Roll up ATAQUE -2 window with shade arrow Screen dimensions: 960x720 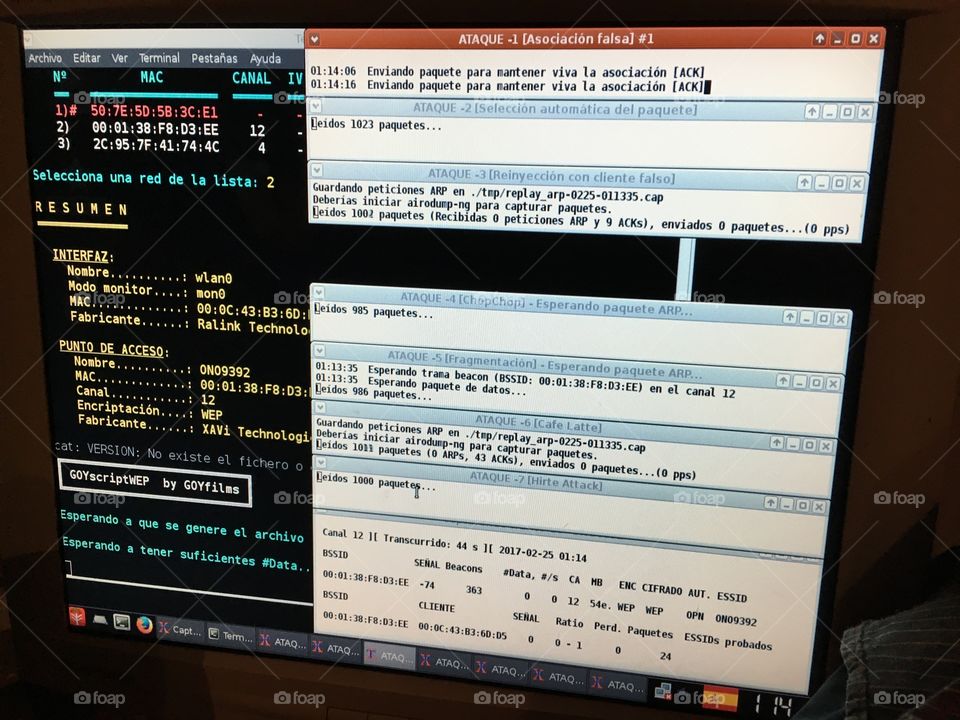pos(812,109)
